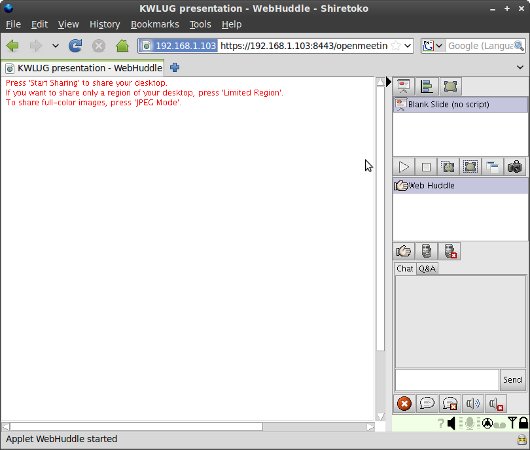Mute audio with speaker red X icon
530x450 pixels.
(x=496, y=403)
